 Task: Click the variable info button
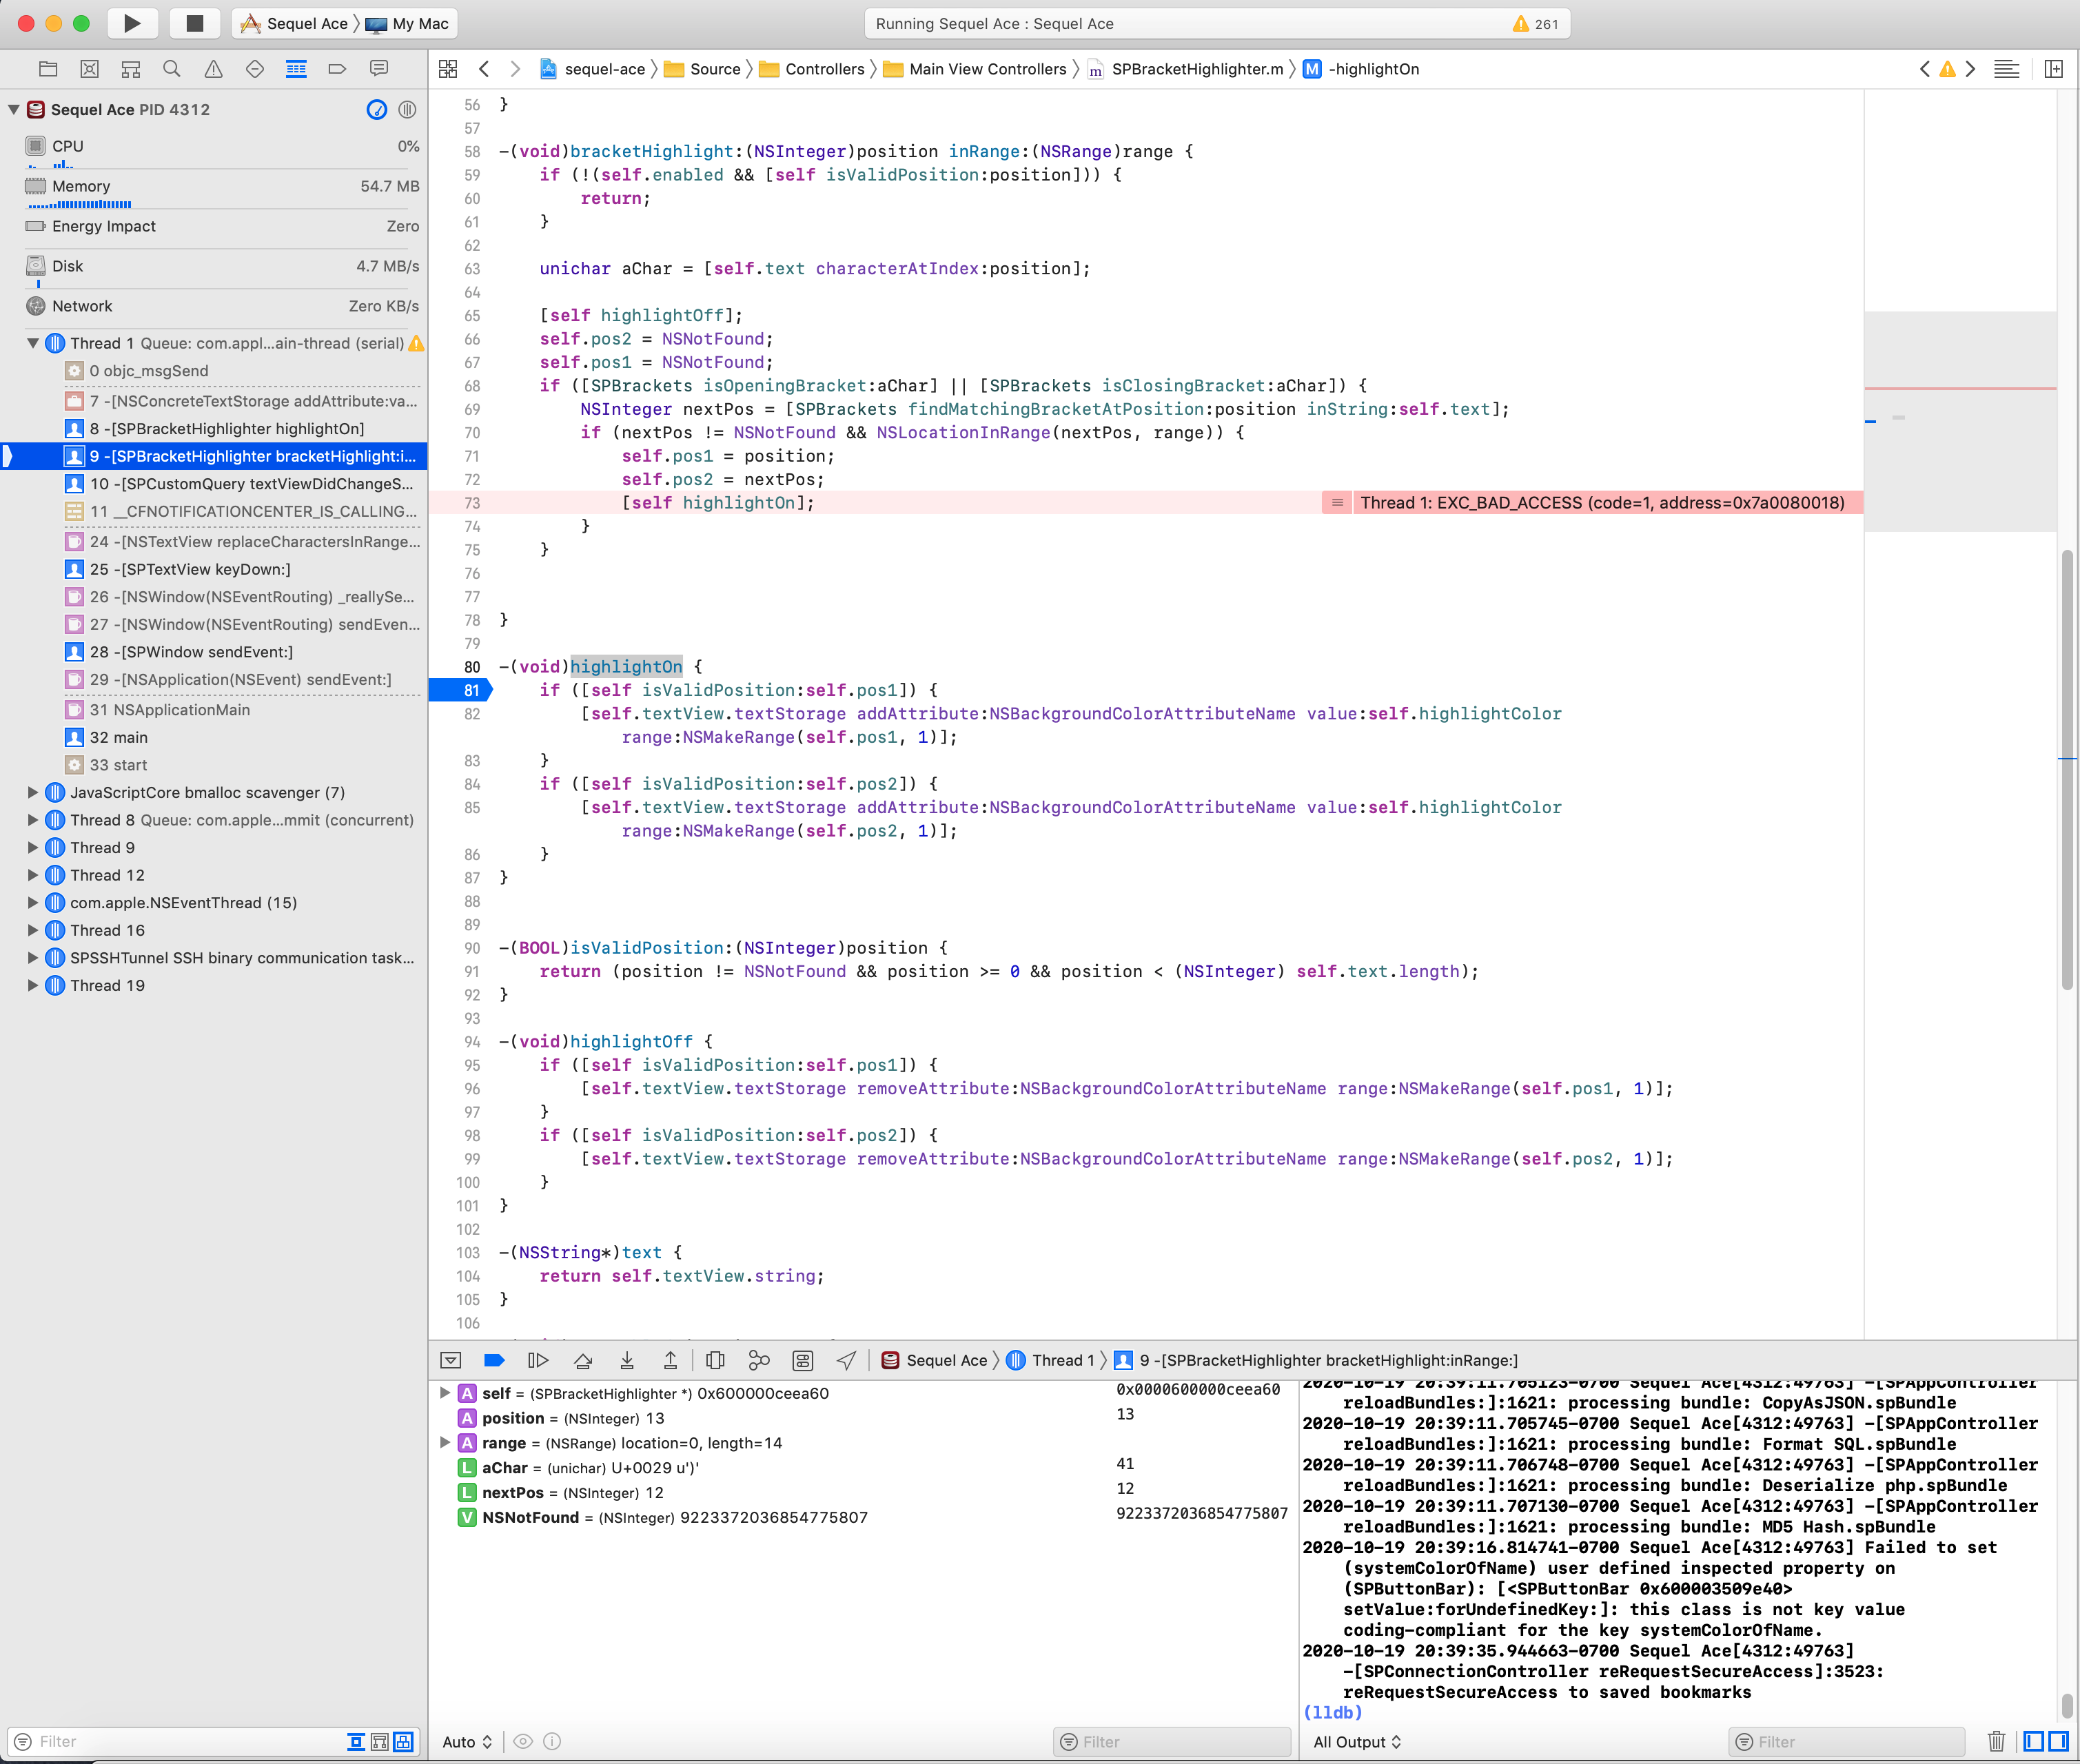click(x=552, y=1741)
